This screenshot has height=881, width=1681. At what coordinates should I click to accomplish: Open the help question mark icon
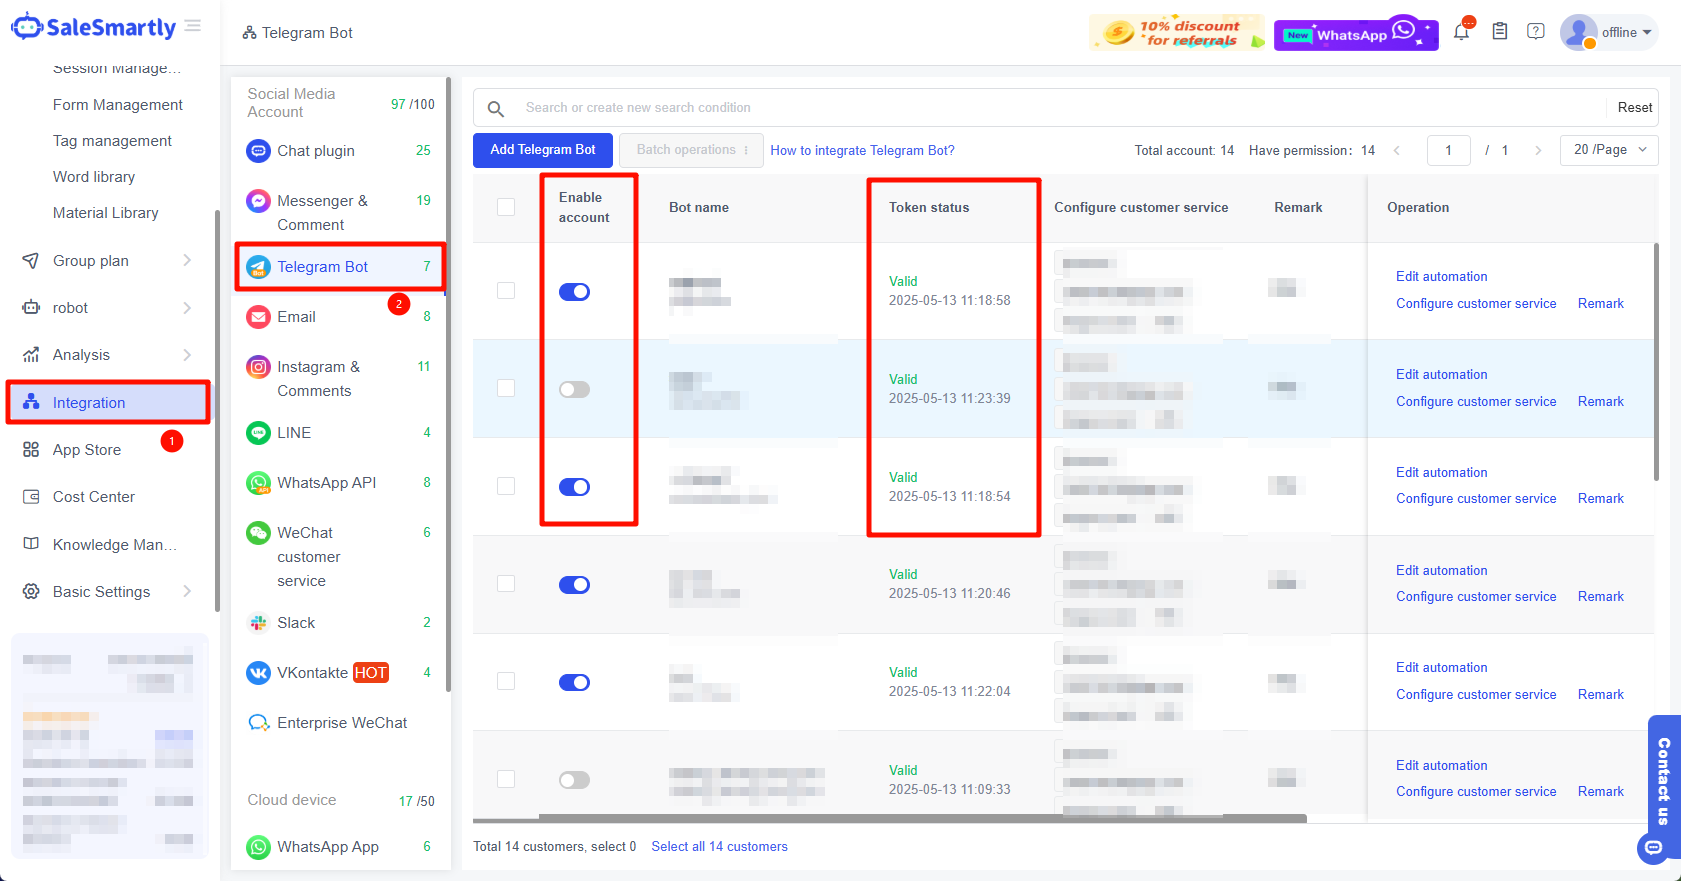click(1536, 32)
